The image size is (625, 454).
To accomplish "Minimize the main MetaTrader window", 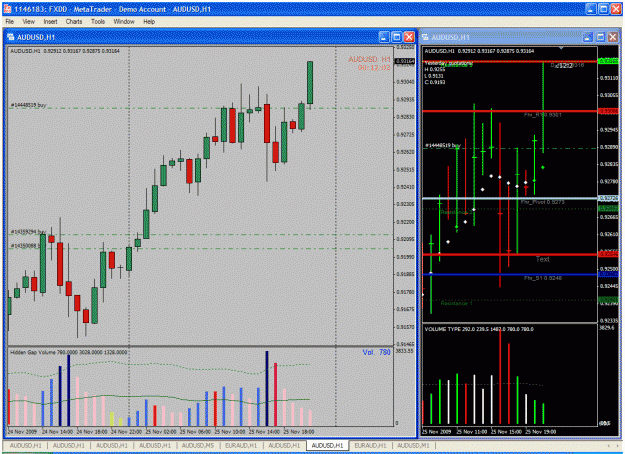I will pyautogui.click(x=591, y=9).
